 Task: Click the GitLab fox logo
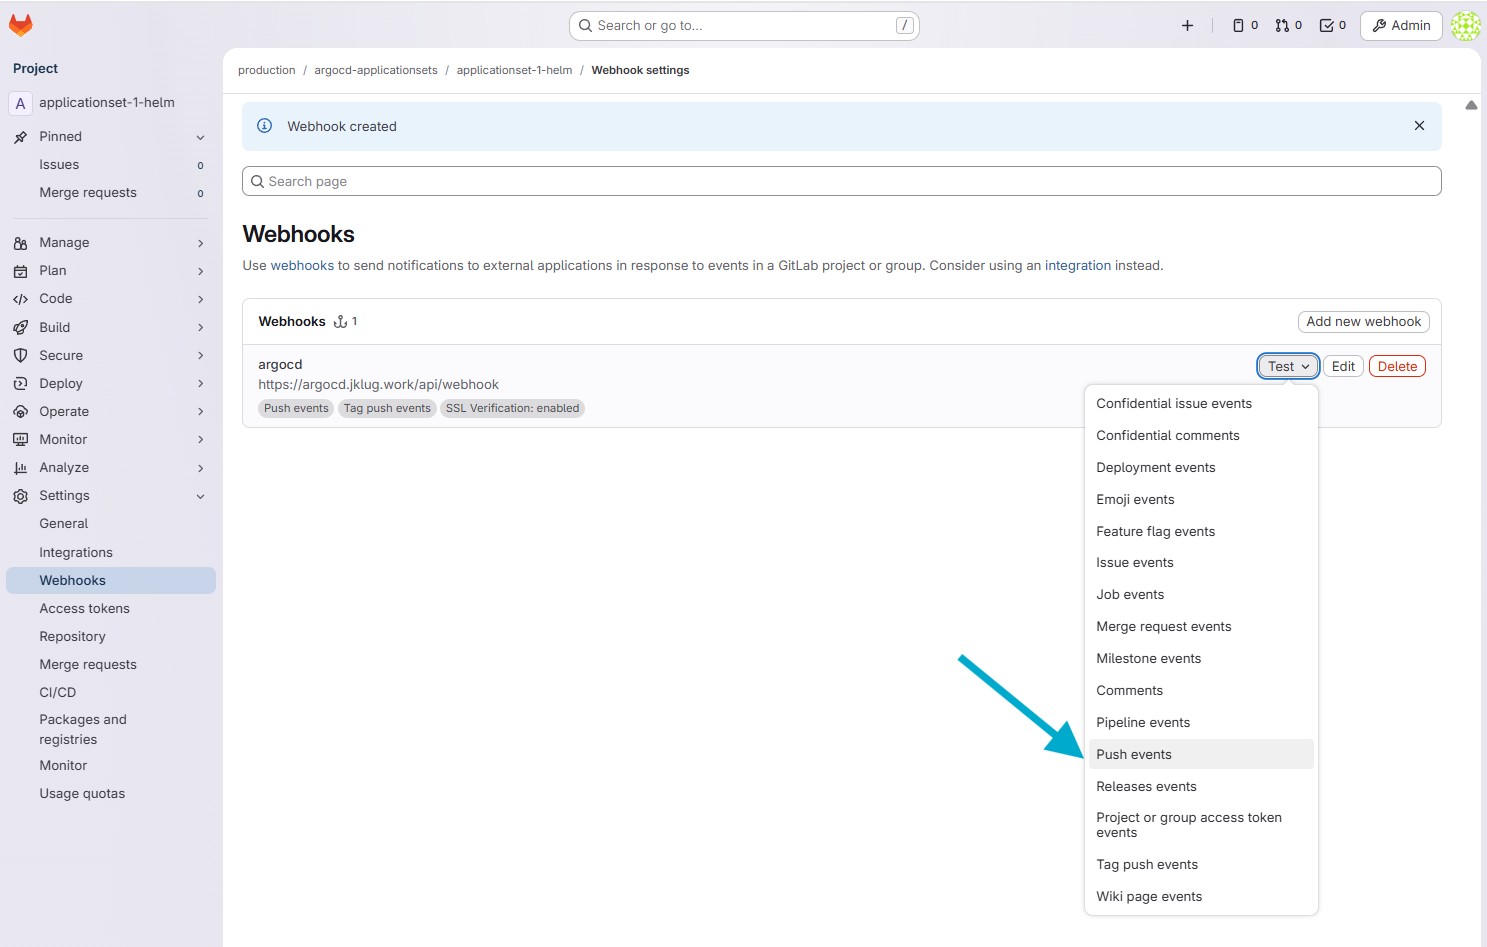[21, 25]
